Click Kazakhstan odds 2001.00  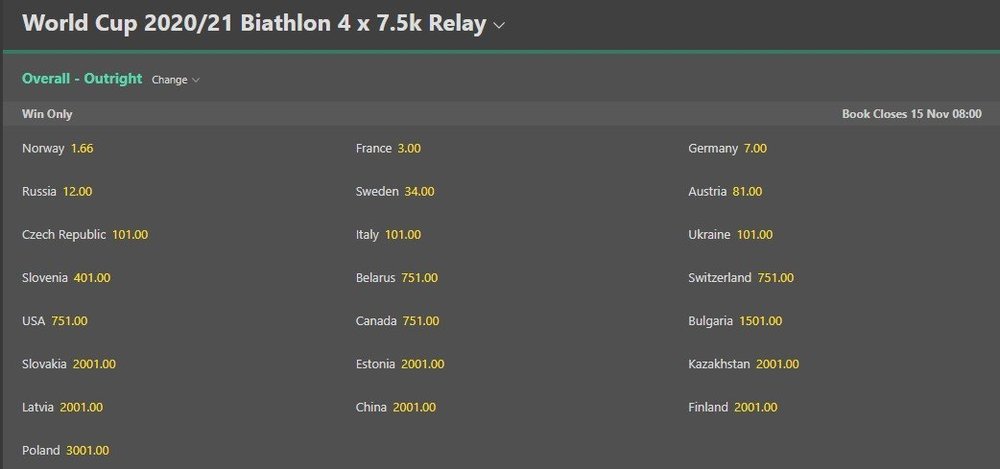pos(777,364)
